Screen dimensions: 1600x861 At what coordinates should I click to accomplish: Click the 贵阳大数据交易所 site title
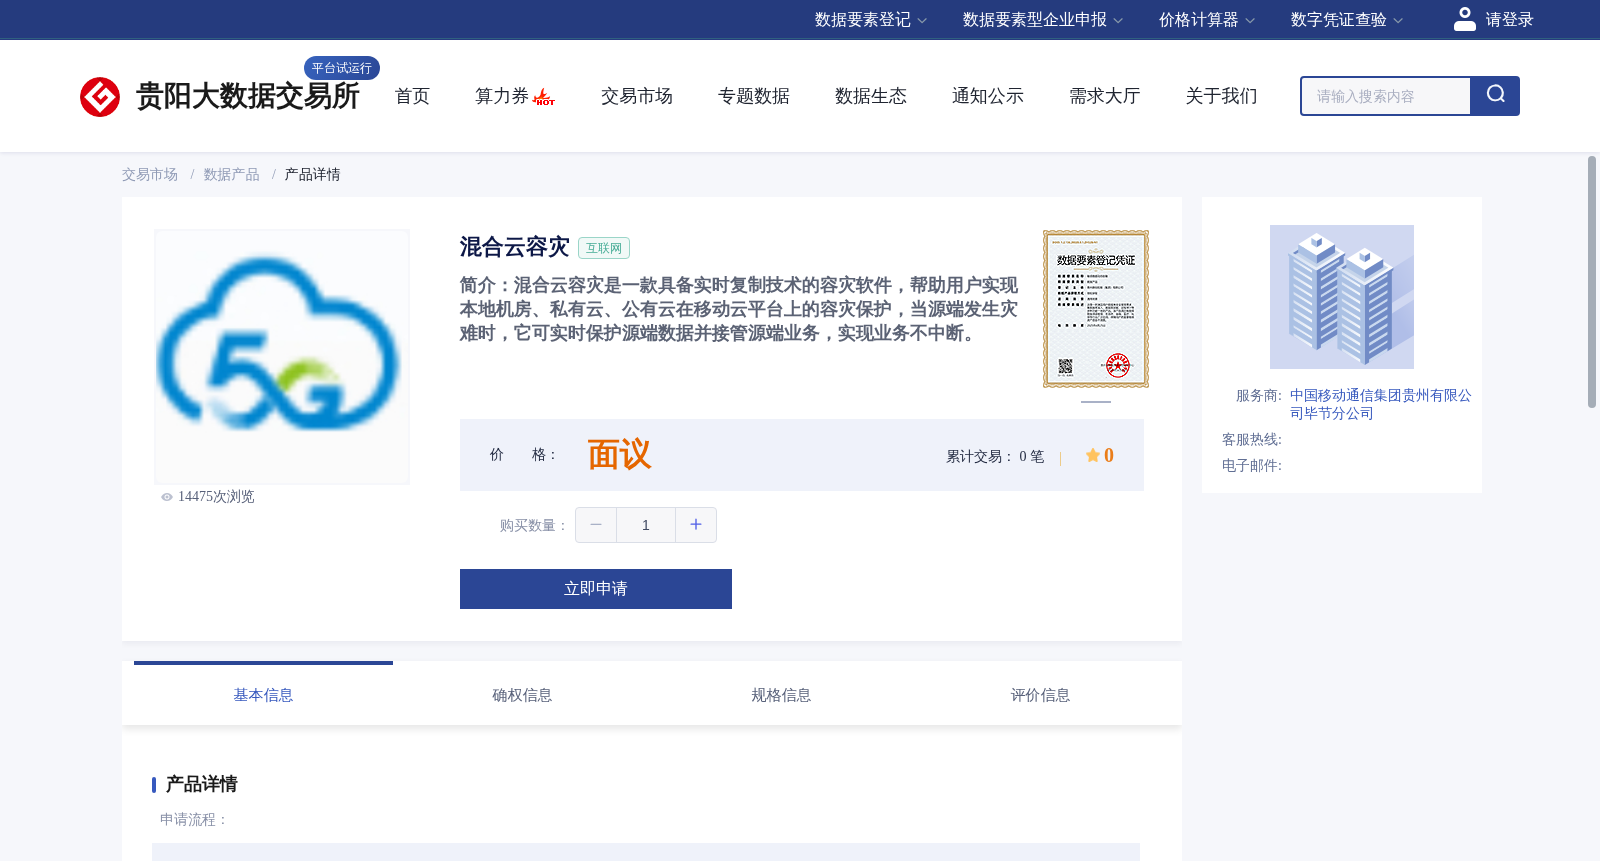(x=247, y=96)
